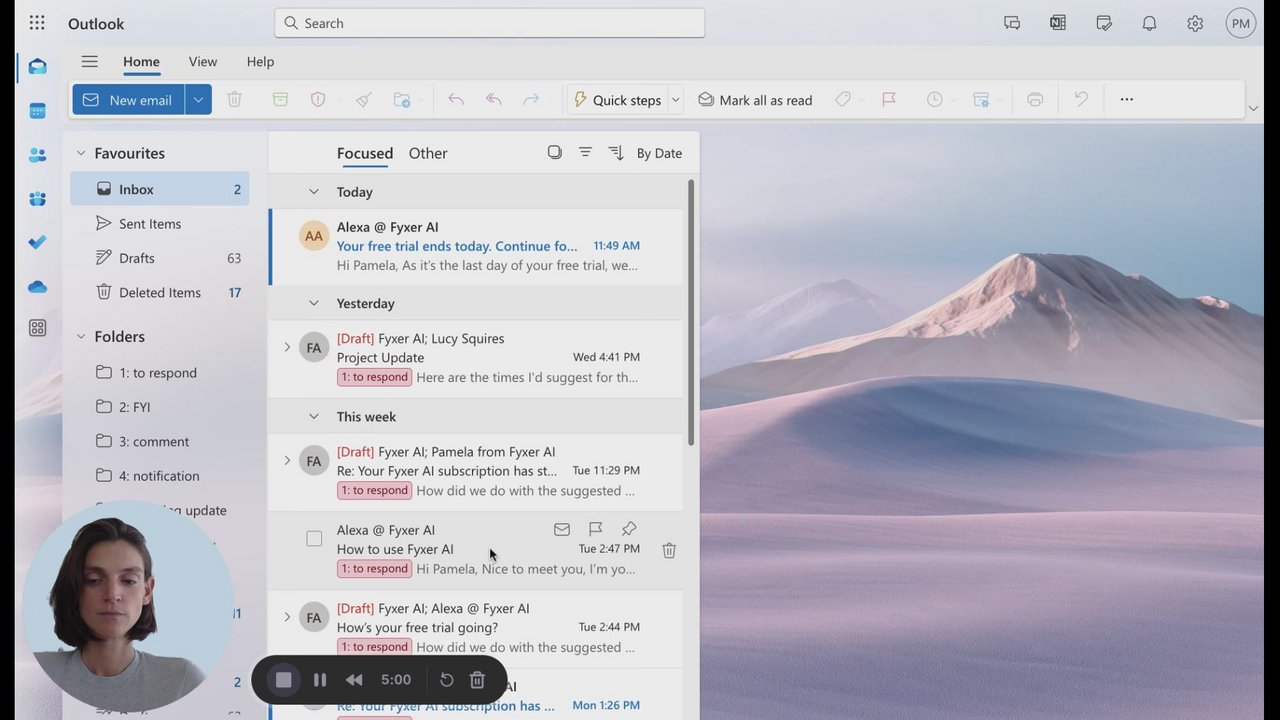Open the filter icon in message list
This screenshot has height=720, width=1280.
[x=585, y=153]
